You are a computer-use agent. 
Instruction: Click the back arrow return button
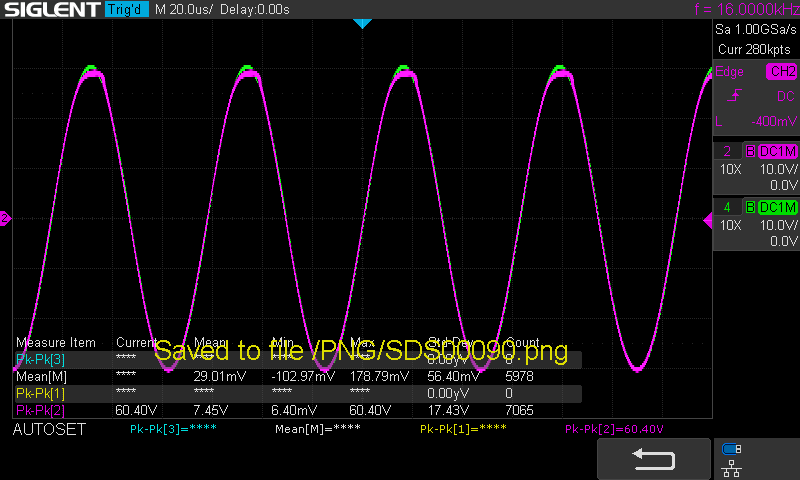pyautogui.click(x=654, y=459)
